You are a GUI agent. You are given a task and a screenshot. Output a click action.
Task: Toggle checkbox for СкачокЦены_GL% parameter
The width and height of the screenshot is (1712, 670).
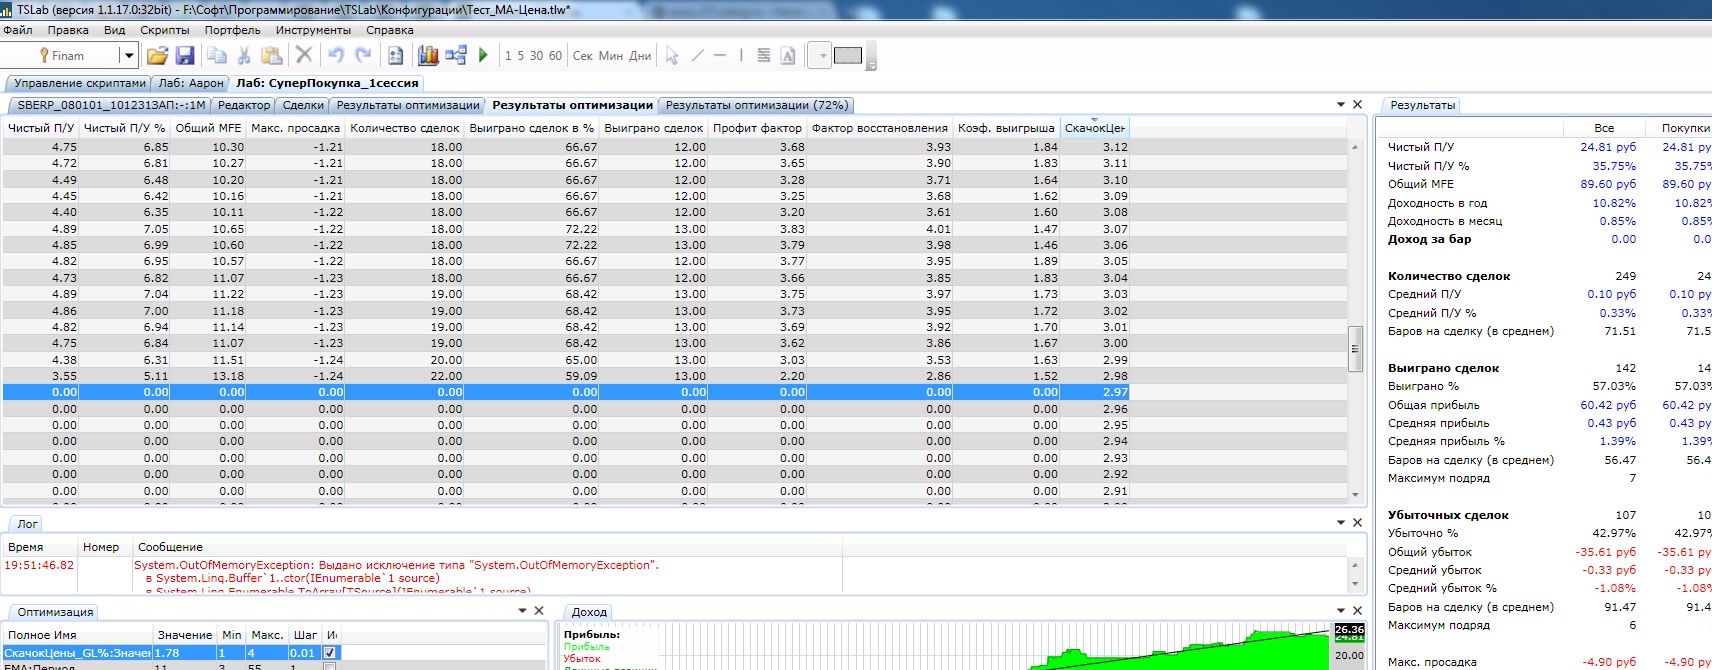330,653
